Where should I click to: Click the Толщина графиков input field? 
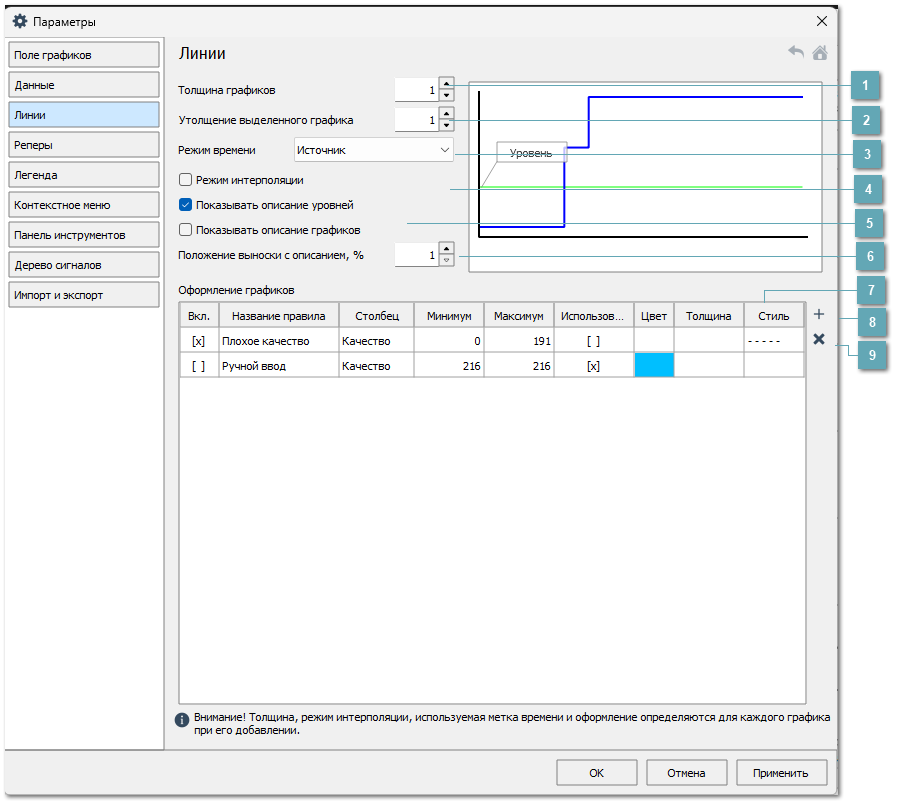coord(416,90)
